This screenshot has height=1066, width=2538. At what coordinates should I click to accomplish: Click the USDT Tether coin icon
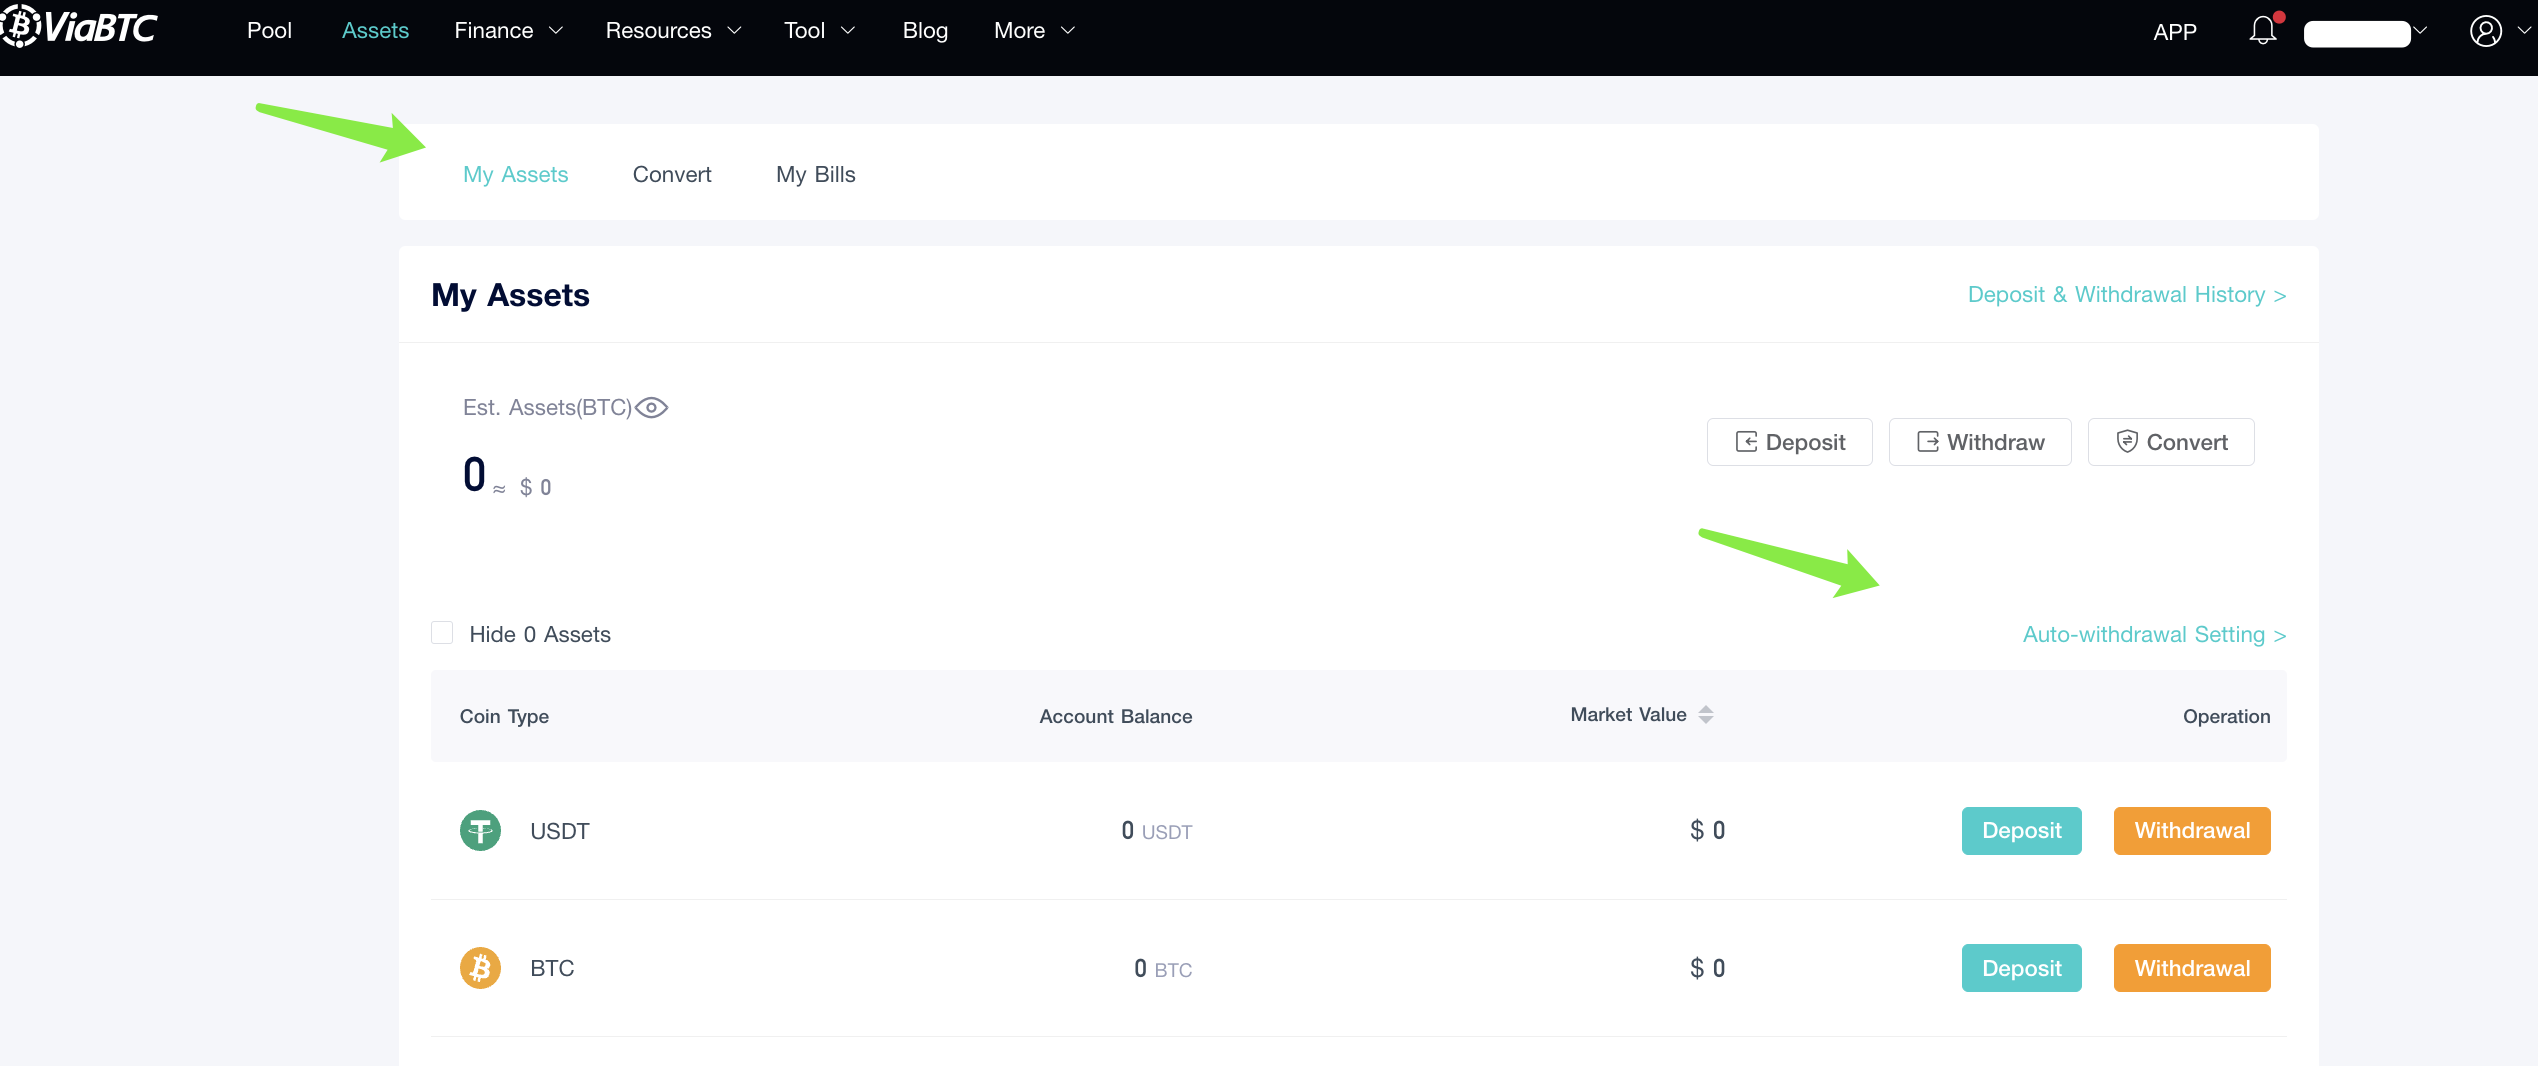480,831
